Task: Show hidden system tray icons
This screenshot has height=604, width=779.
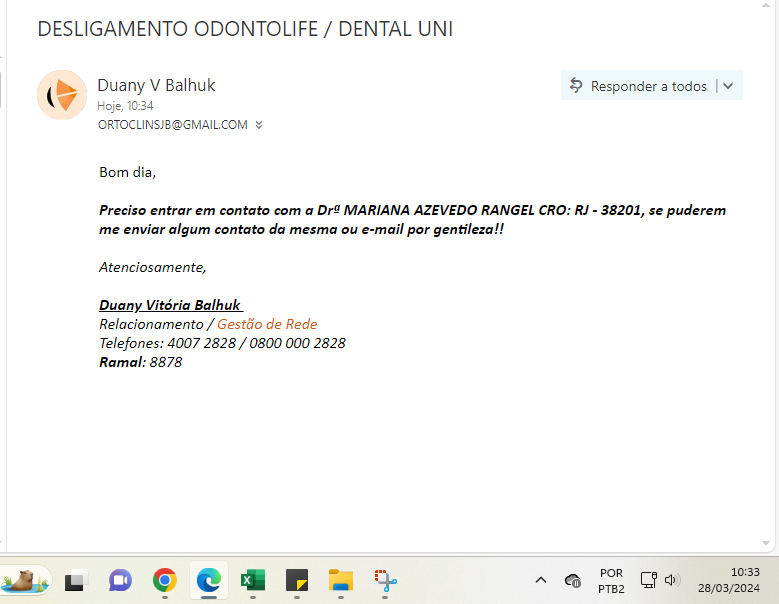Action: pyautogui.click(x=541, y=580)
